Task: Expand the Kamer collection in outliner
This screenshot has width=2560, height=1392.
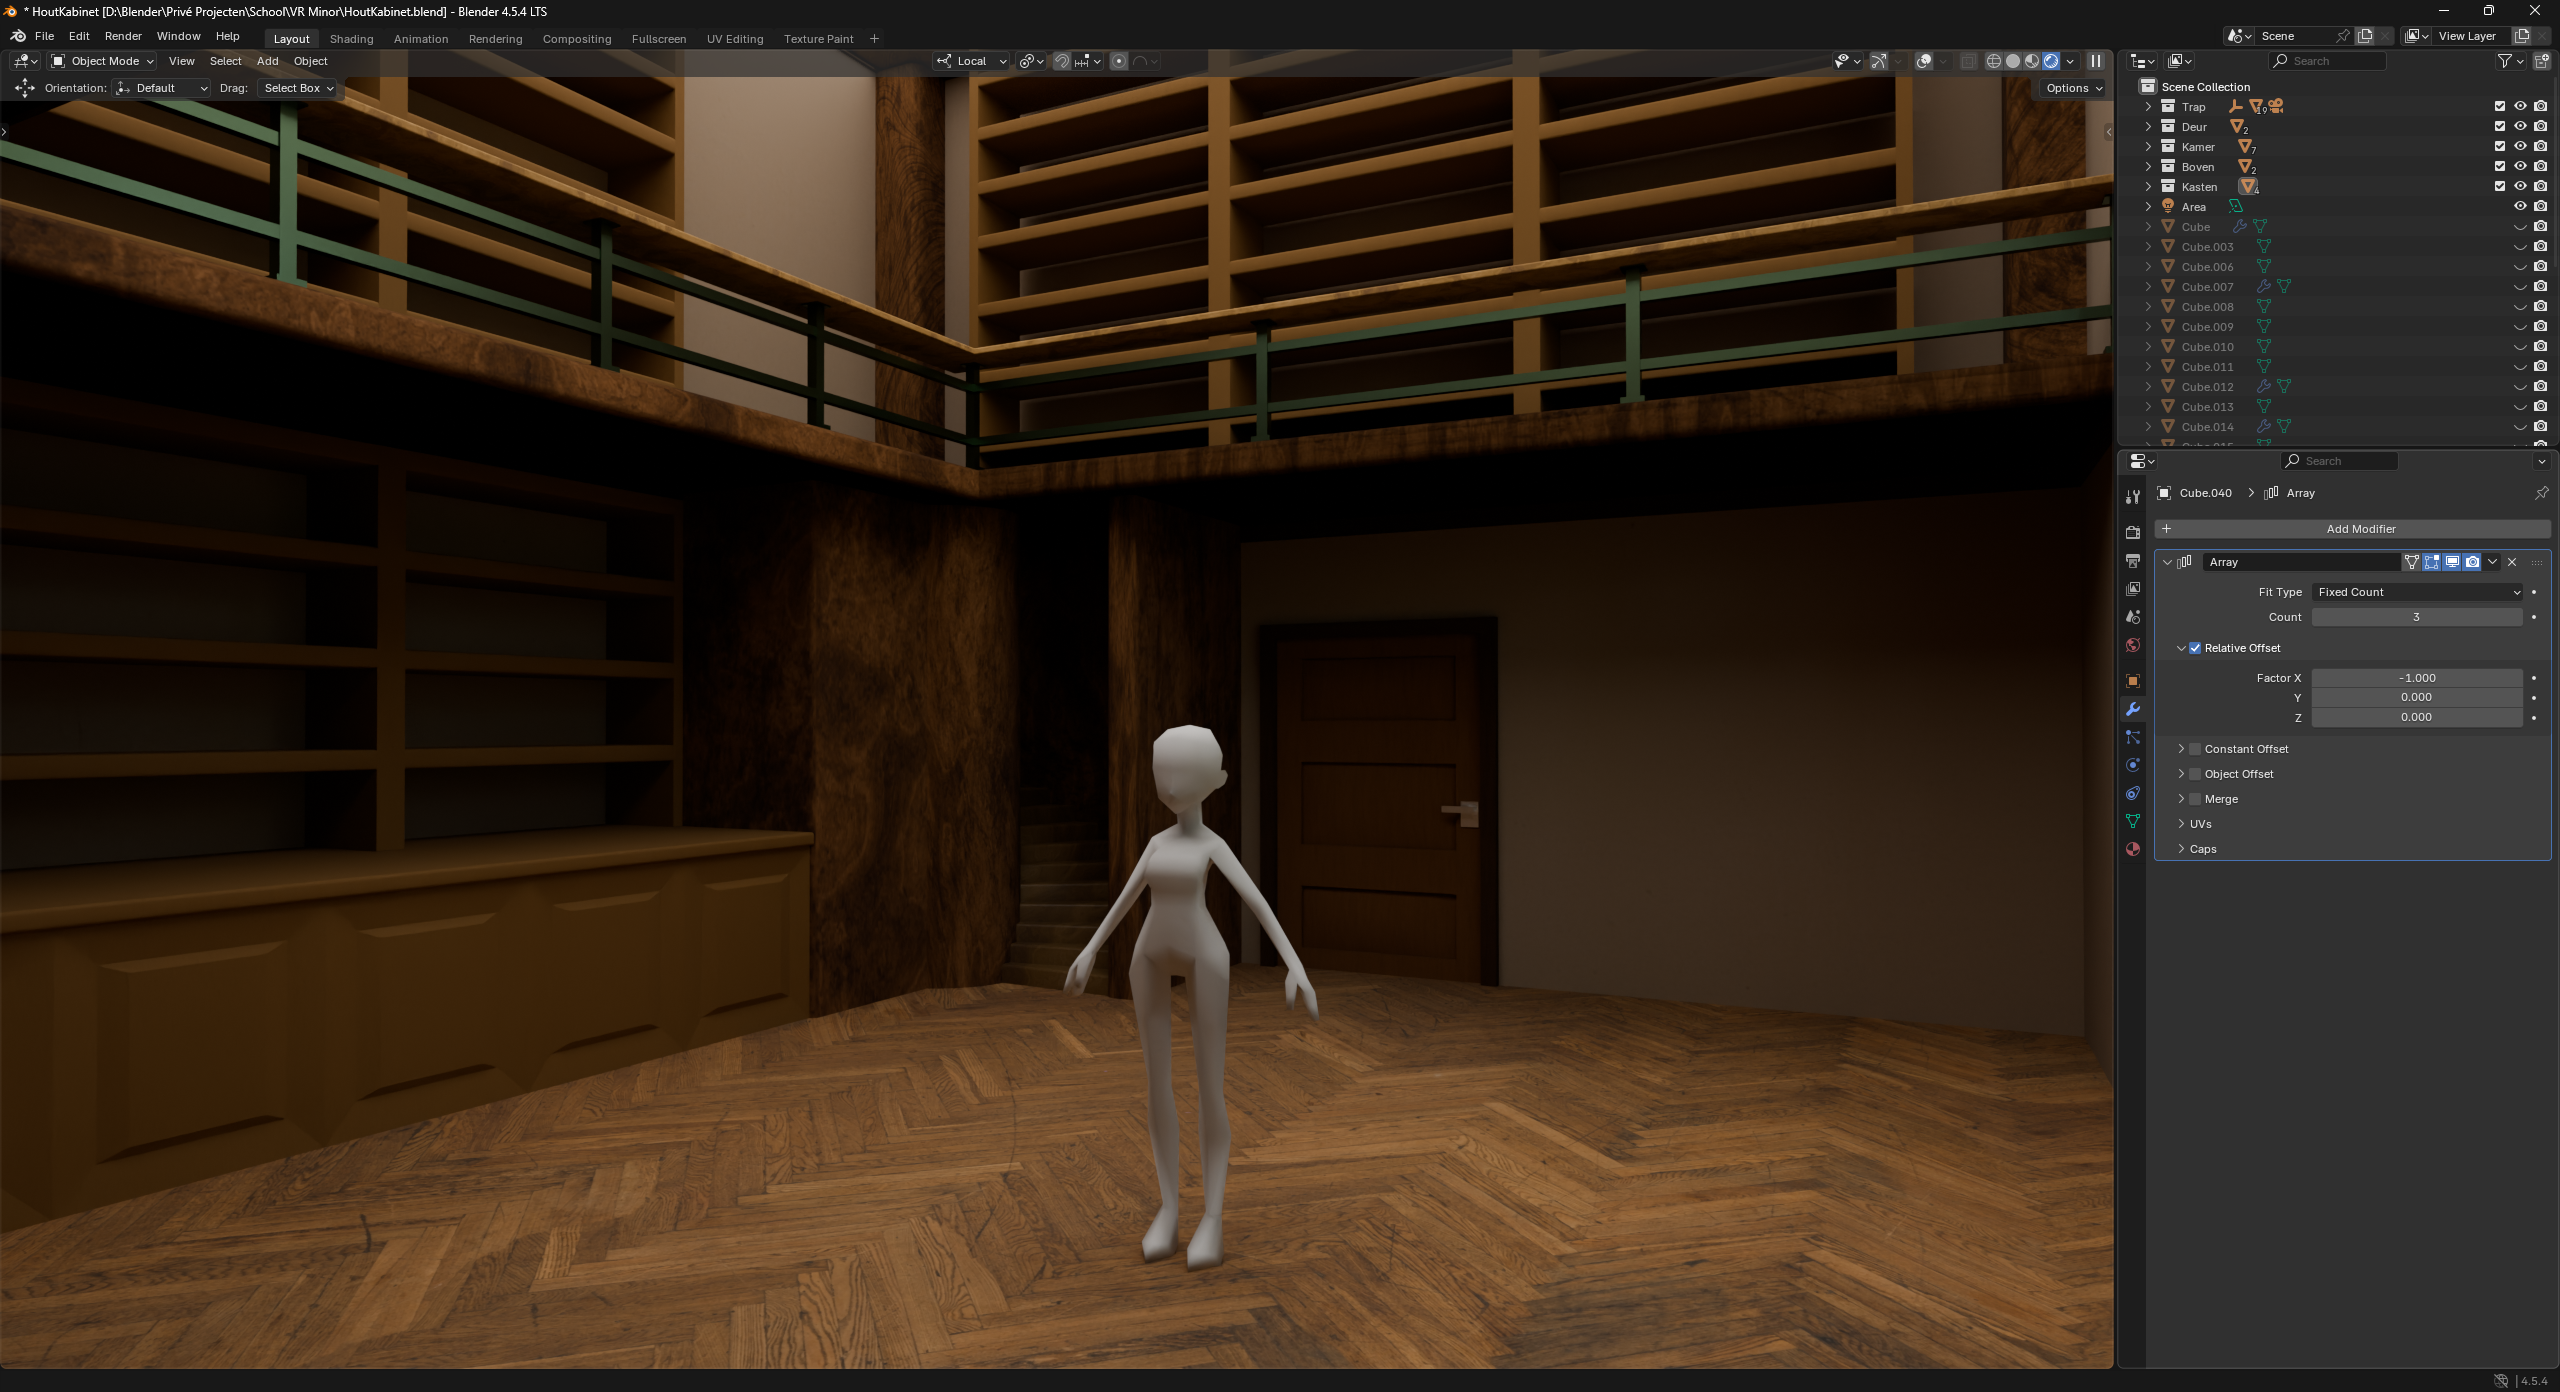Action: [x=2148, y=146]
